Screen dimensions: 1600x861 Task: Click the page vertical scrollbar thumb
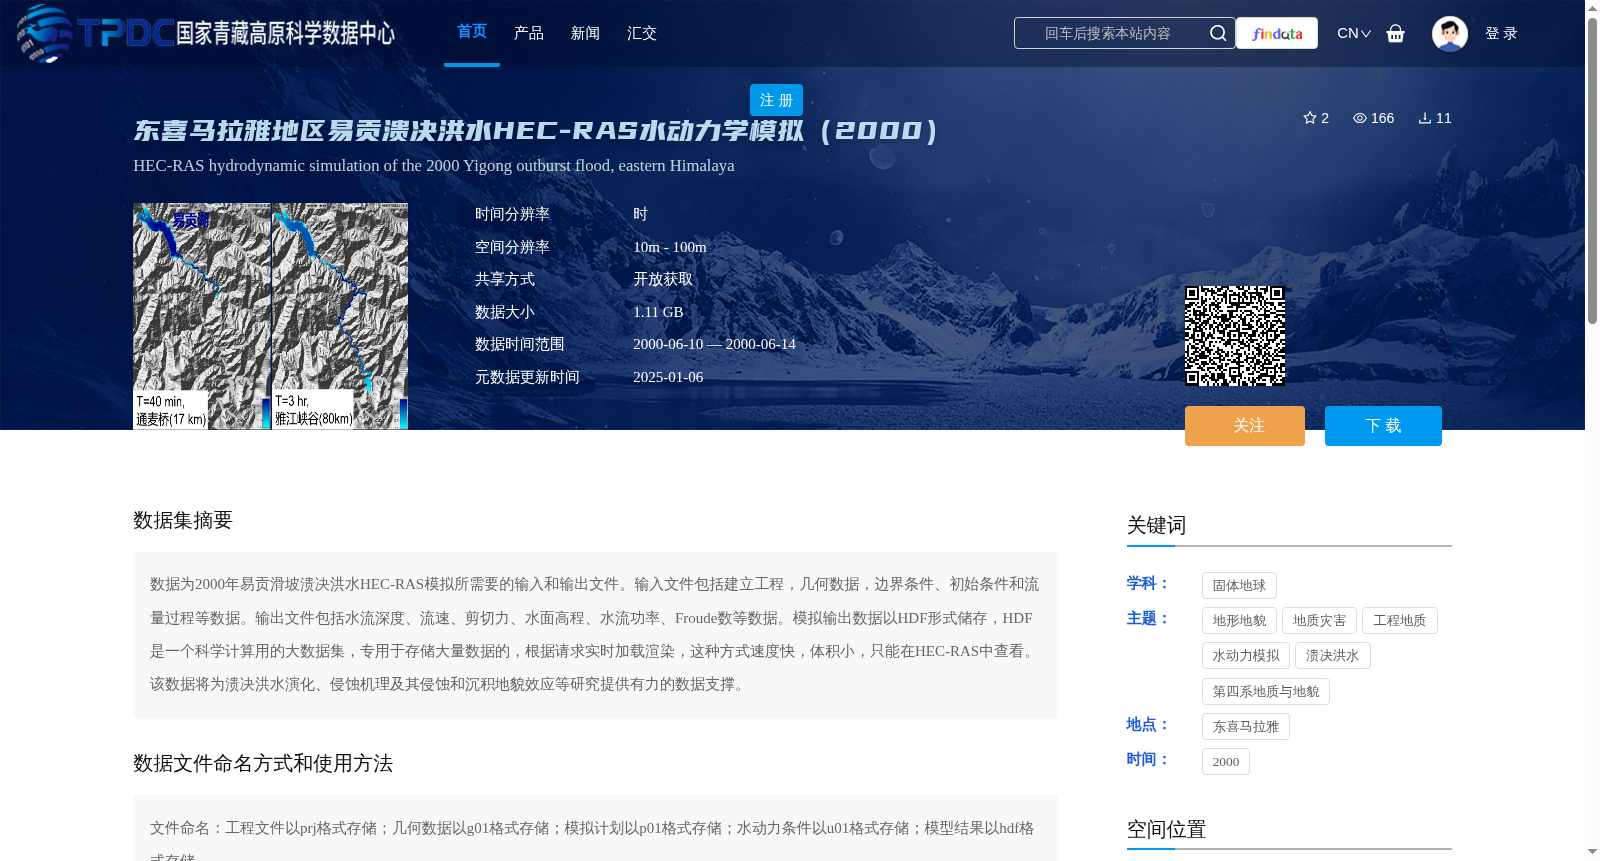point(1592,170)
